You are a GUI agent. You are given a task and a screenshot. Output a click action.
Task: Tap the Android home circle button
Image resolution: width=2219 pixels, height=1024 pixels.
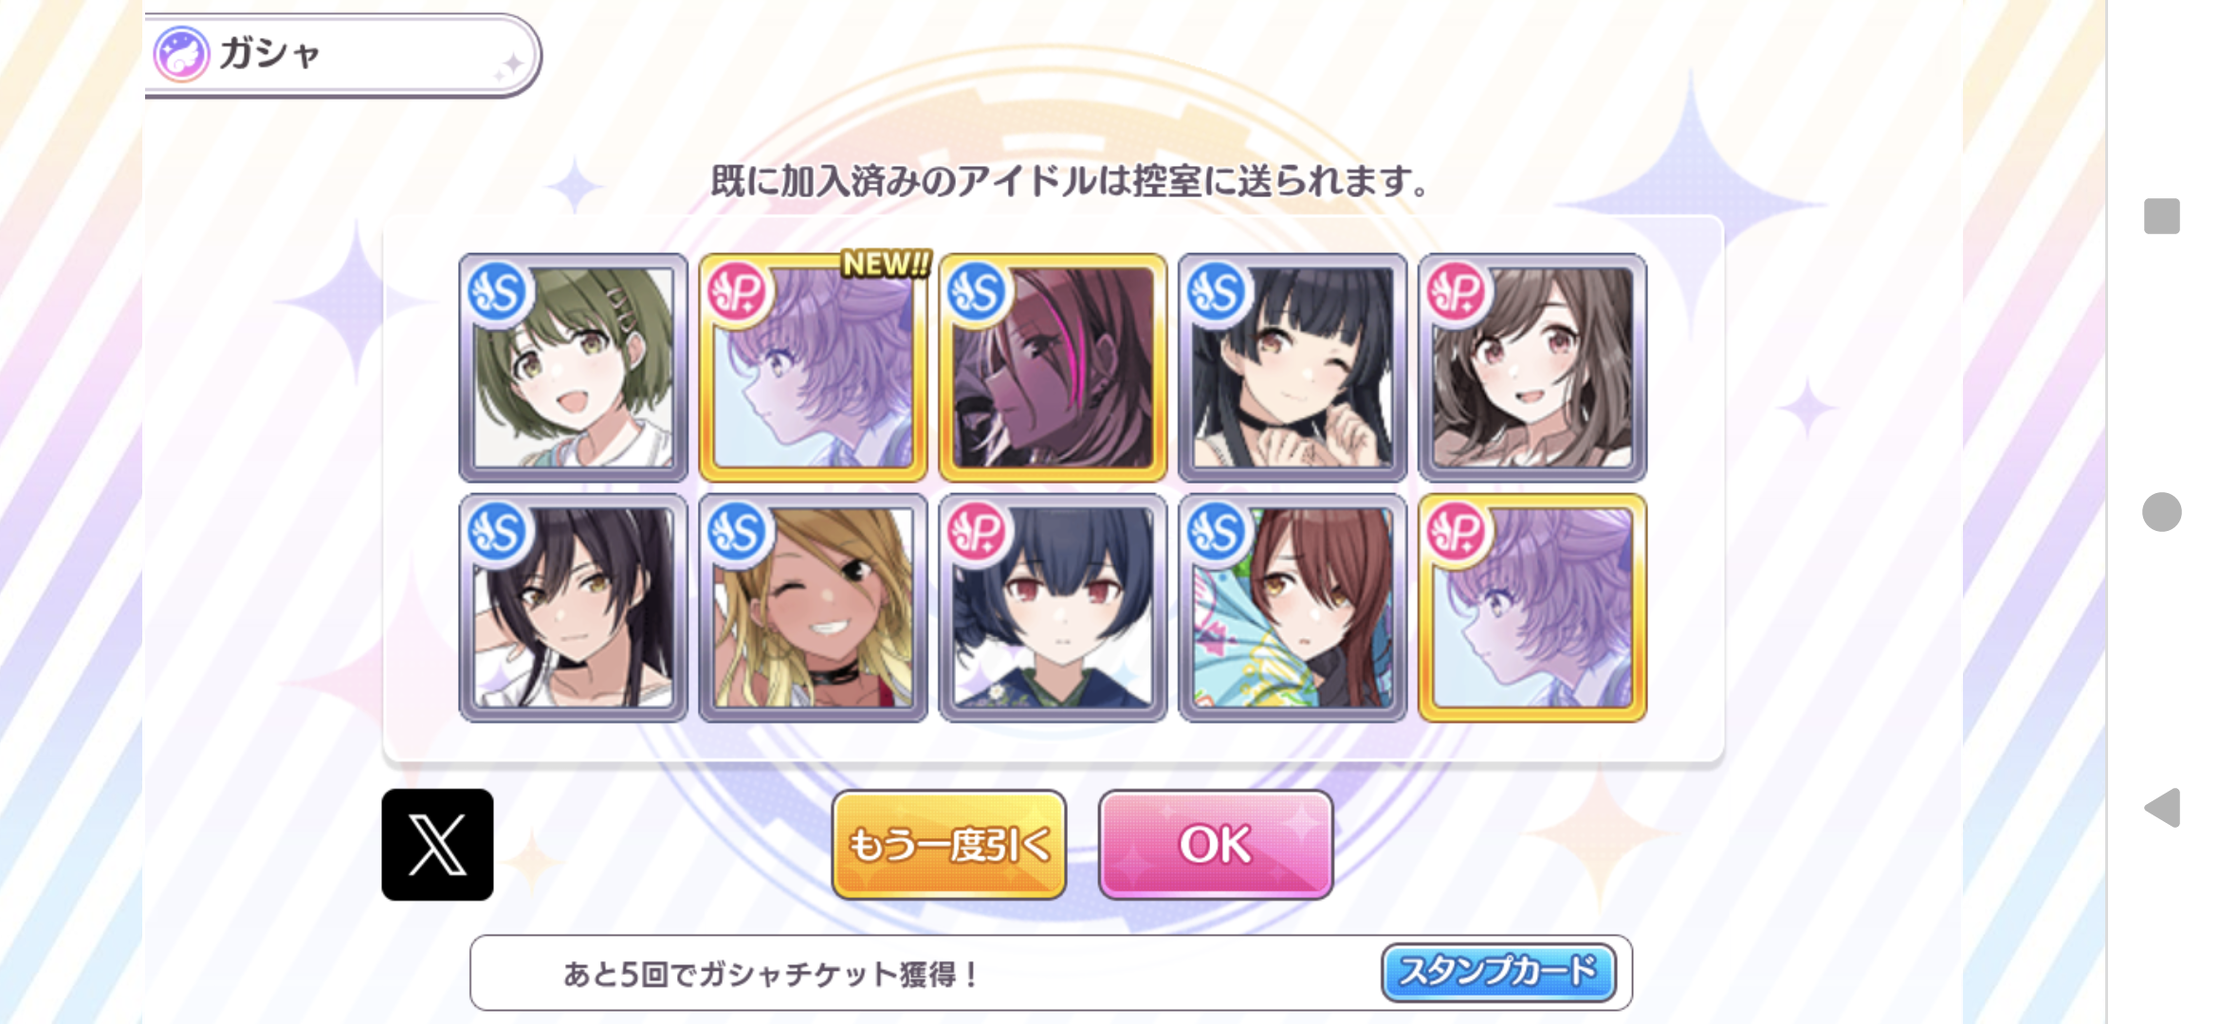[2162, 512]
